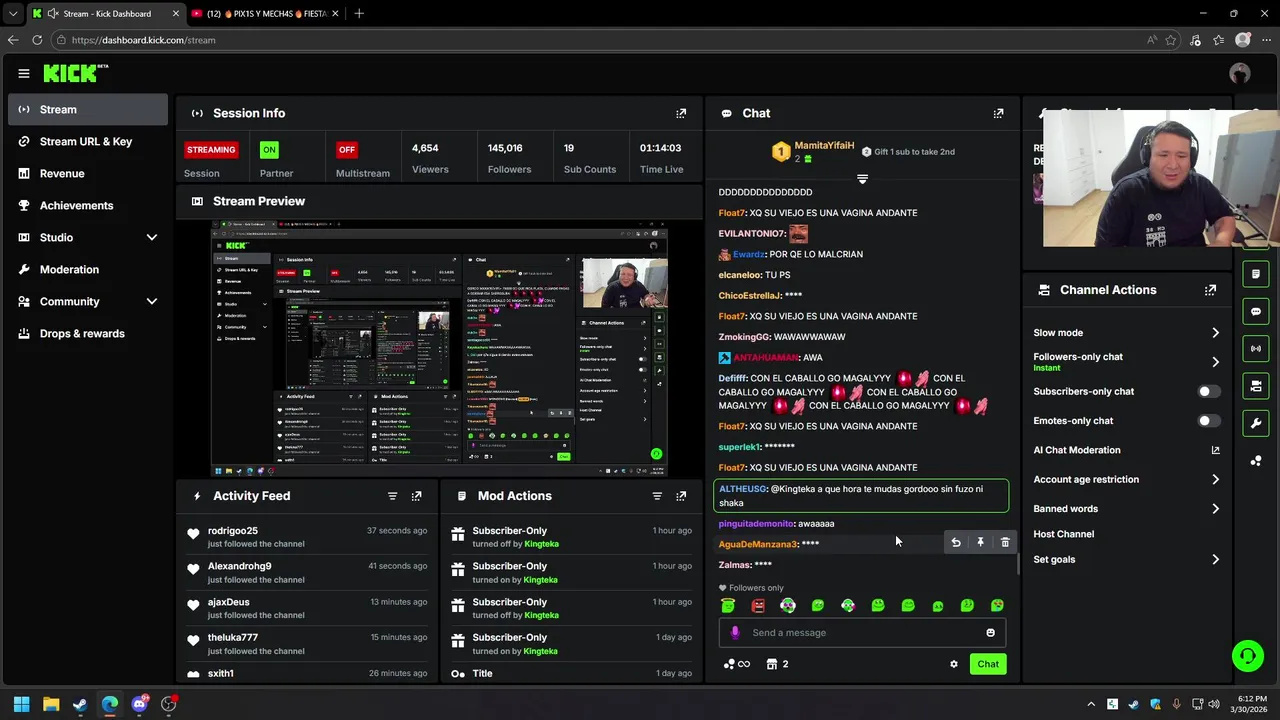Click the browser address bar URL

[x=143, y=40]
